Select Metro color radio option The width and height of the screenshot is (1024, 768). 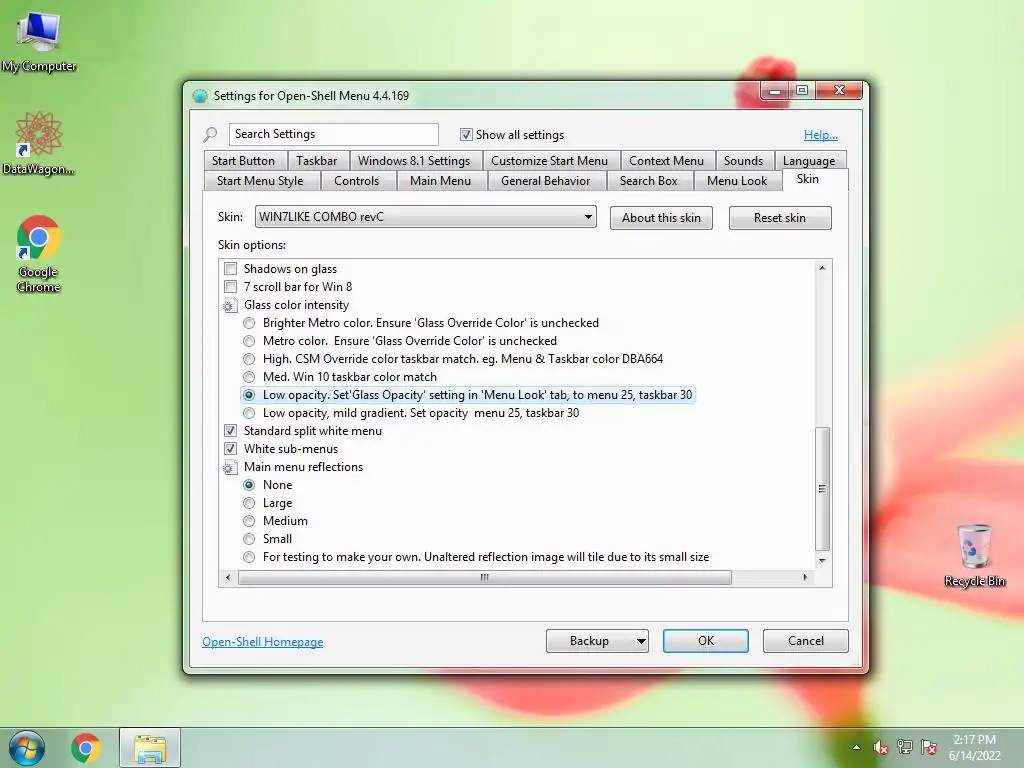[249, 341]
